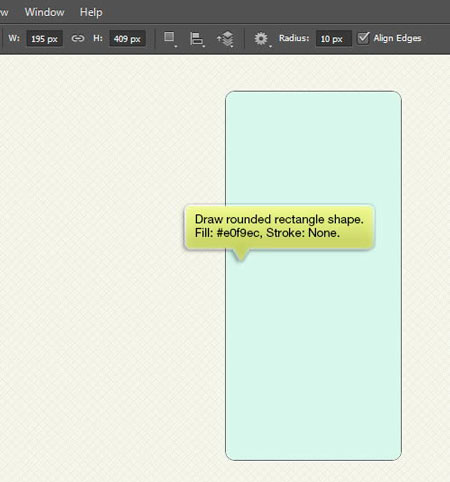
Task: Open the path alignment icon
Action: [196, 38]
